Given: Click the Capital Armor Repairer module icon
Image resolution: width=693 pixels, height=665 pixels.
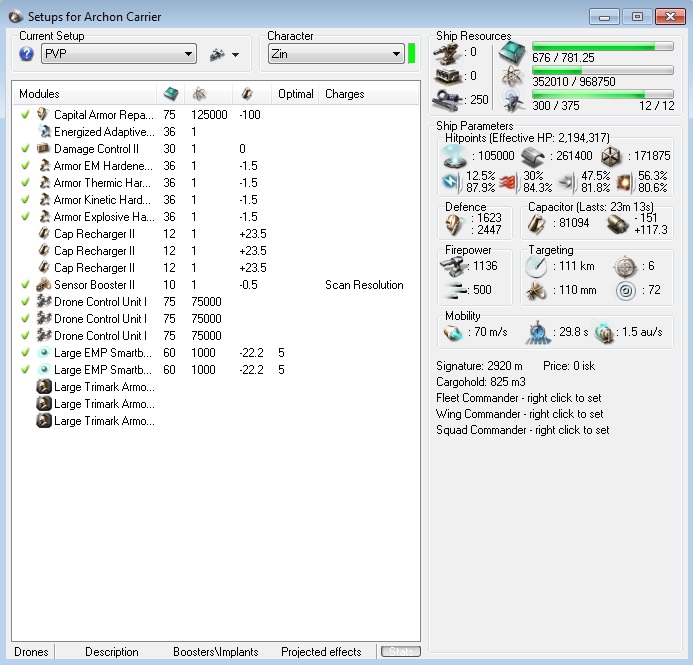Looking at the screenshot, I should coord(43,114).
